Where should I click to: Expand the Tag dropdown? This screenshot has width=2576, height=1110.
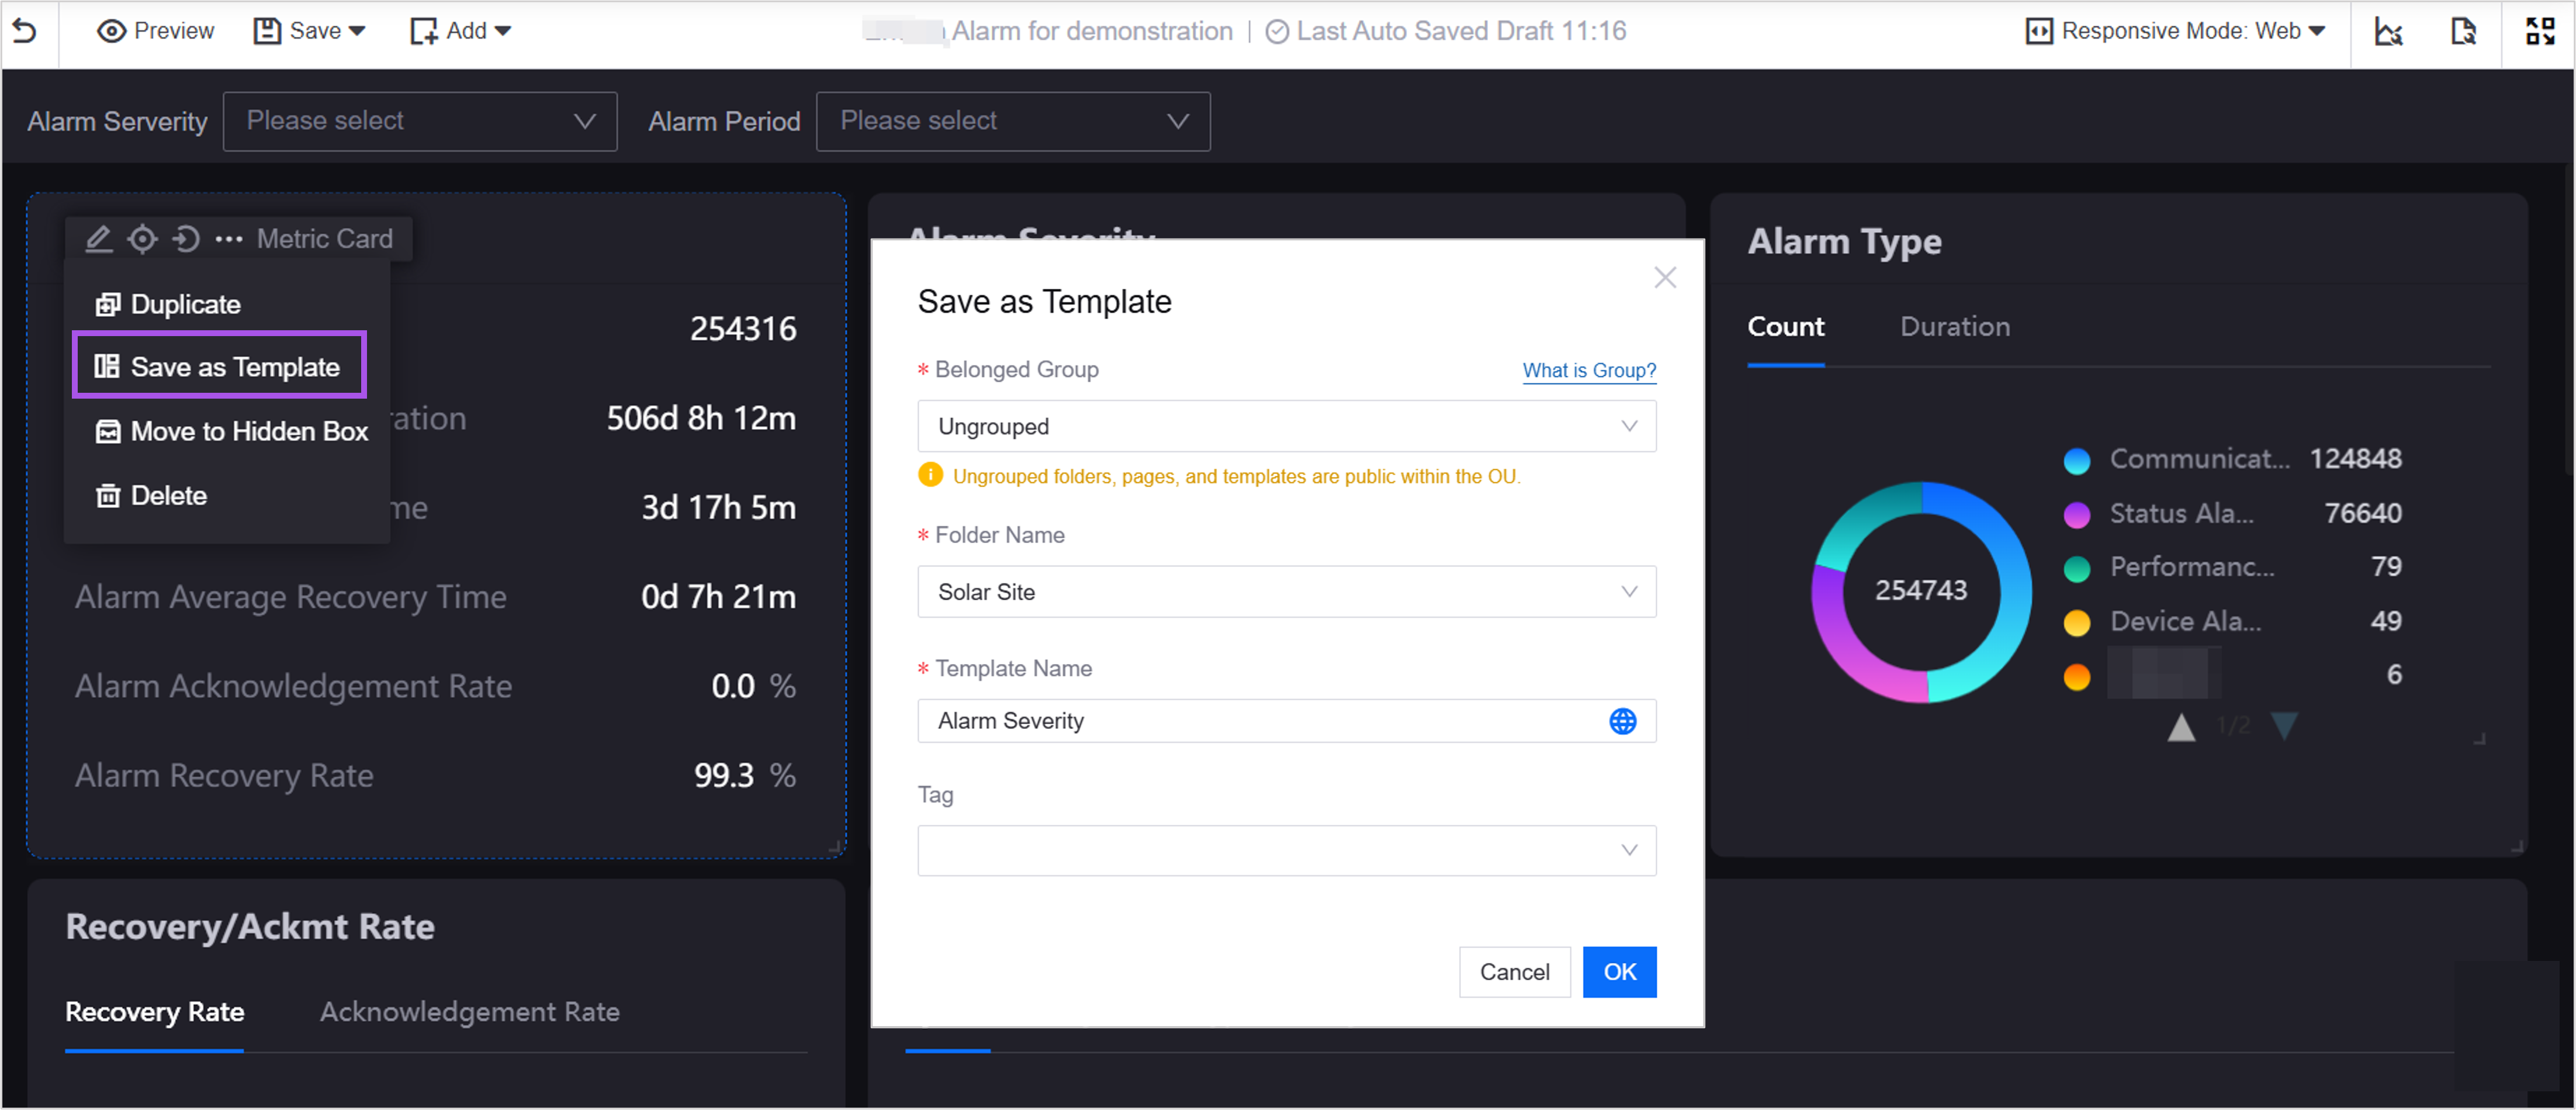1287,850
